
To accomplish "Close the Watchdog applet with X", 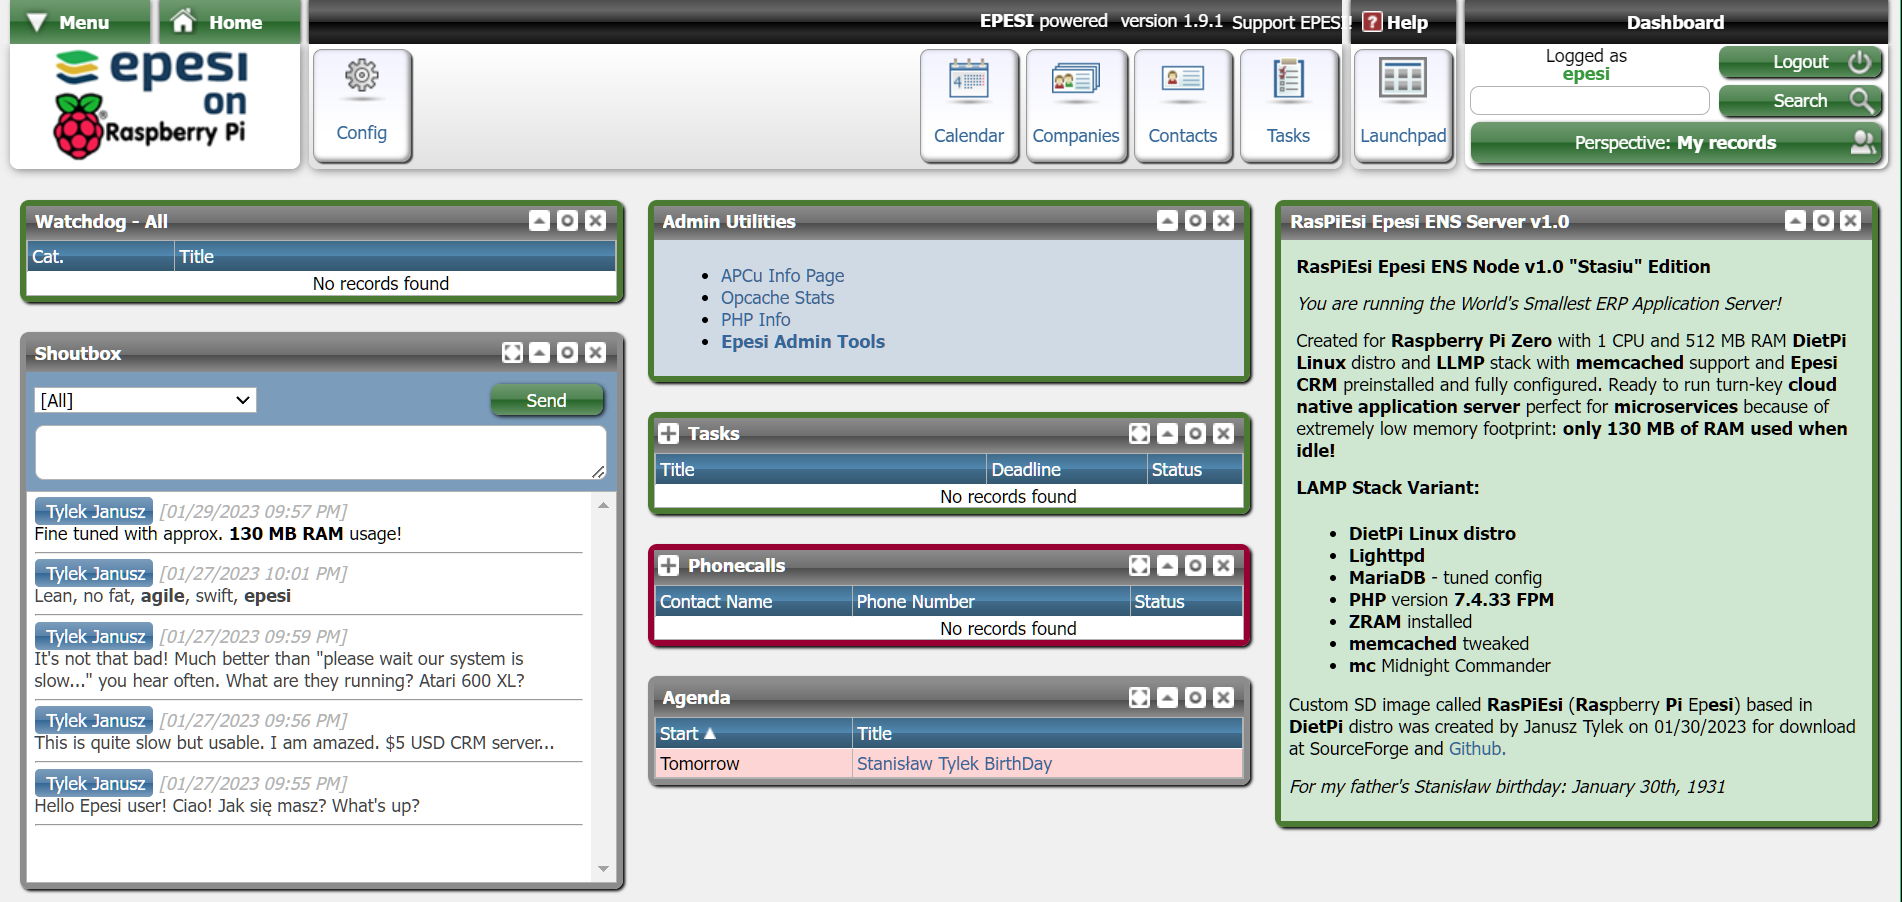I will point(595,221).
